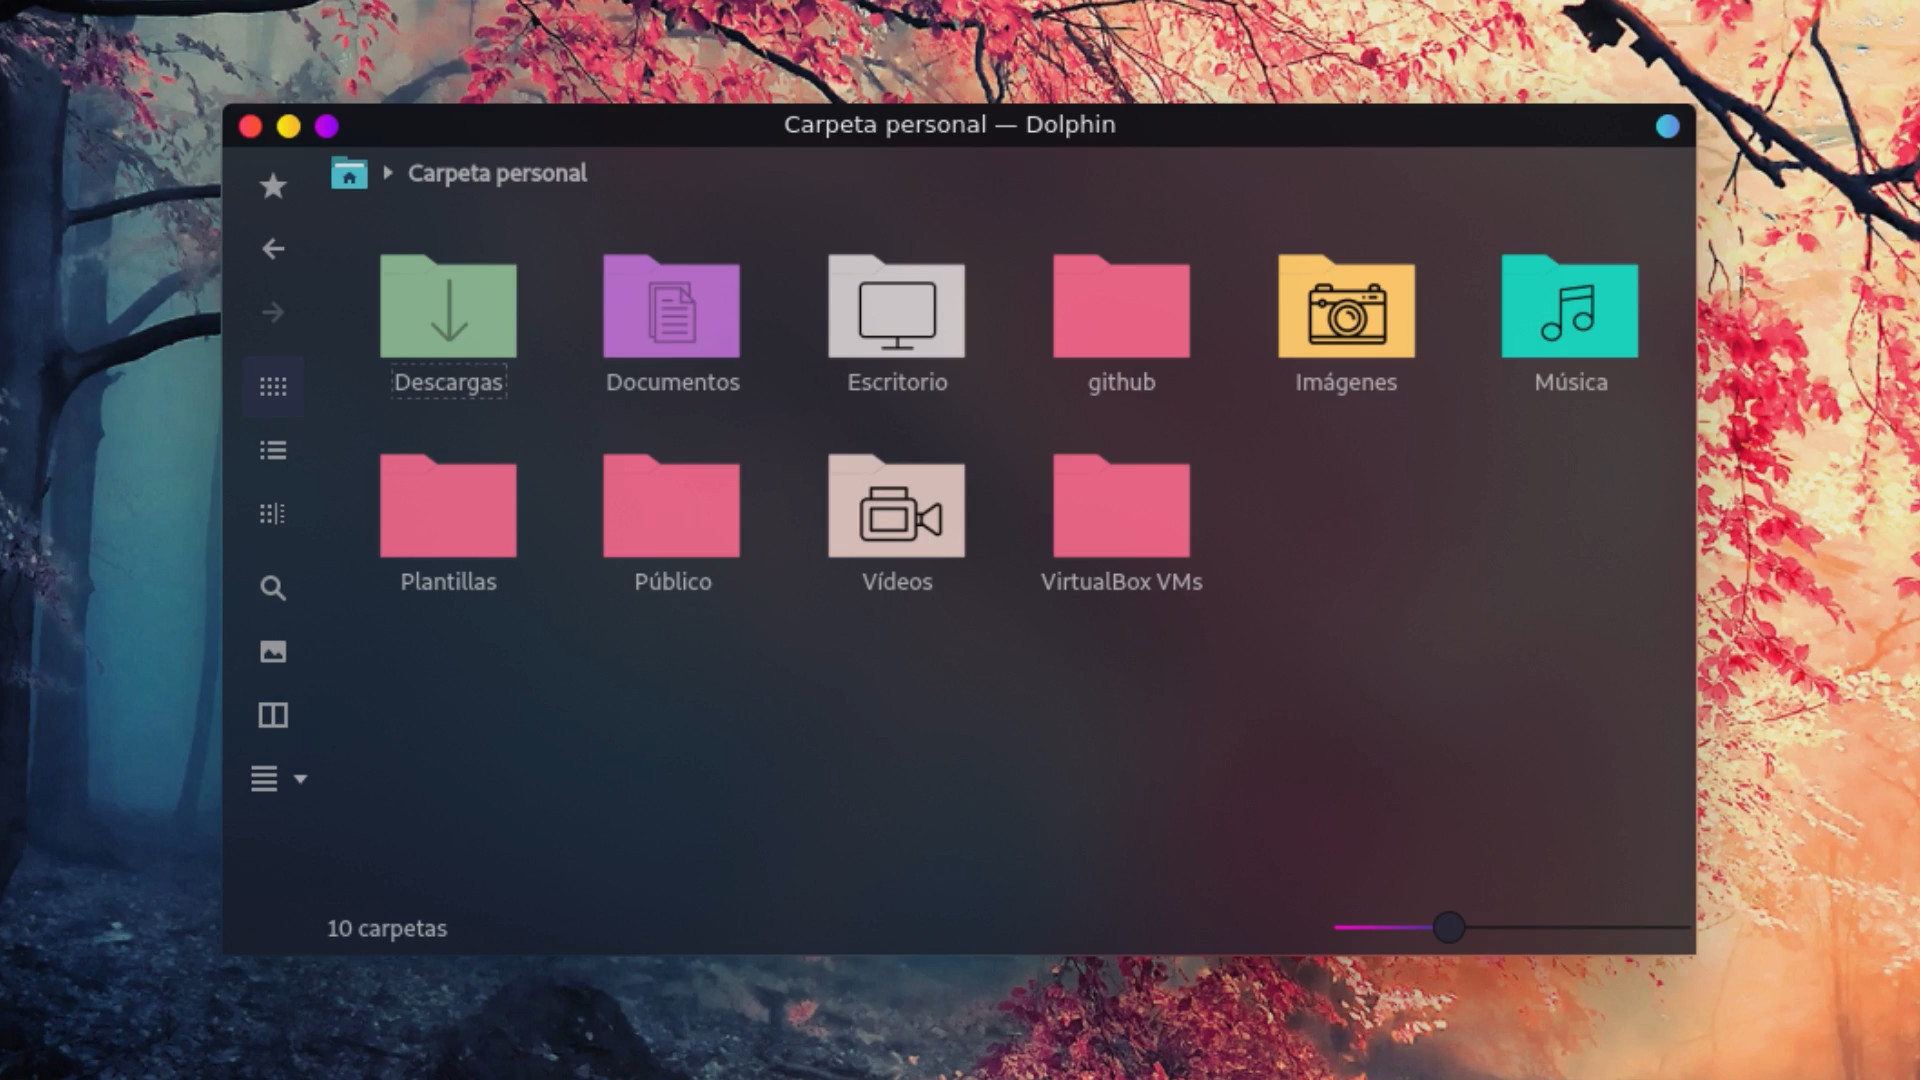Click the zoom slider handle

(x=1449, y=927)
